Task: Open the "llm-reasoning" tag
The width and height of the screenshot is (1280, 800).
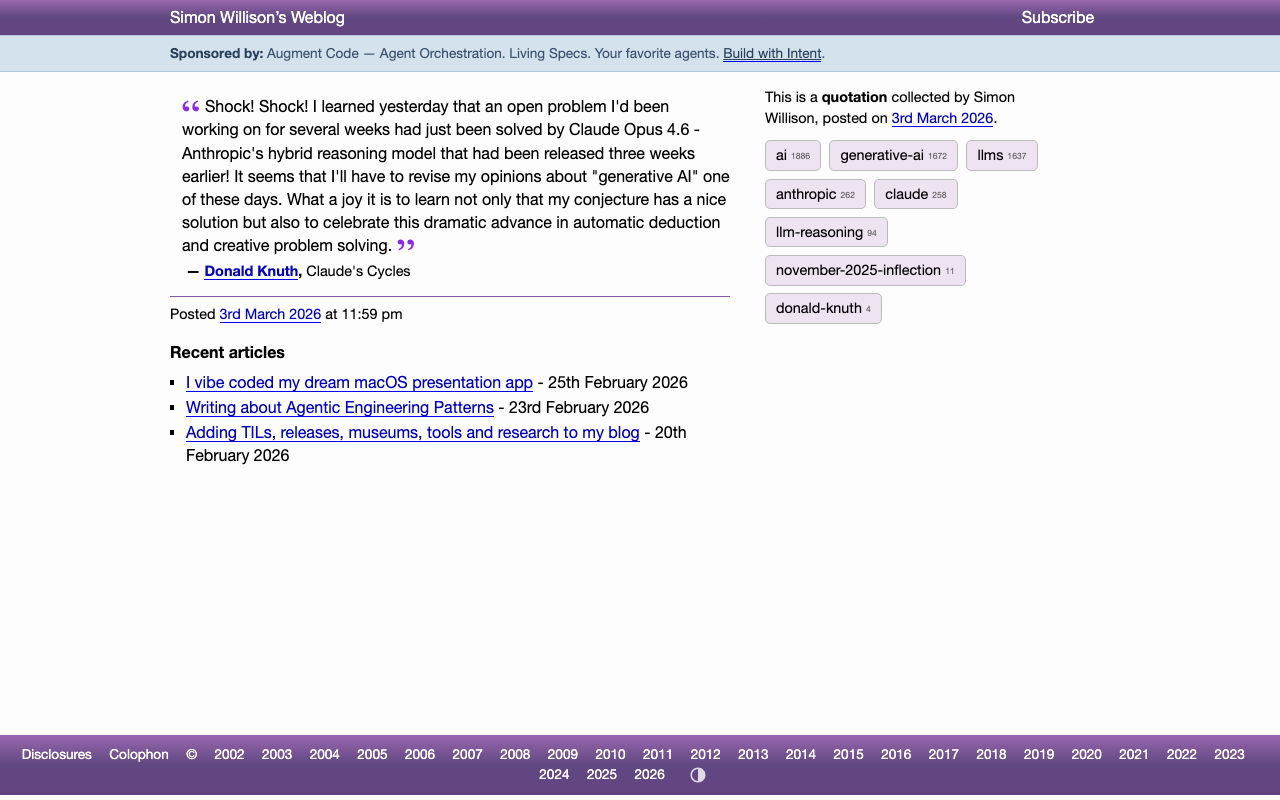Action: tap(826, 232)
